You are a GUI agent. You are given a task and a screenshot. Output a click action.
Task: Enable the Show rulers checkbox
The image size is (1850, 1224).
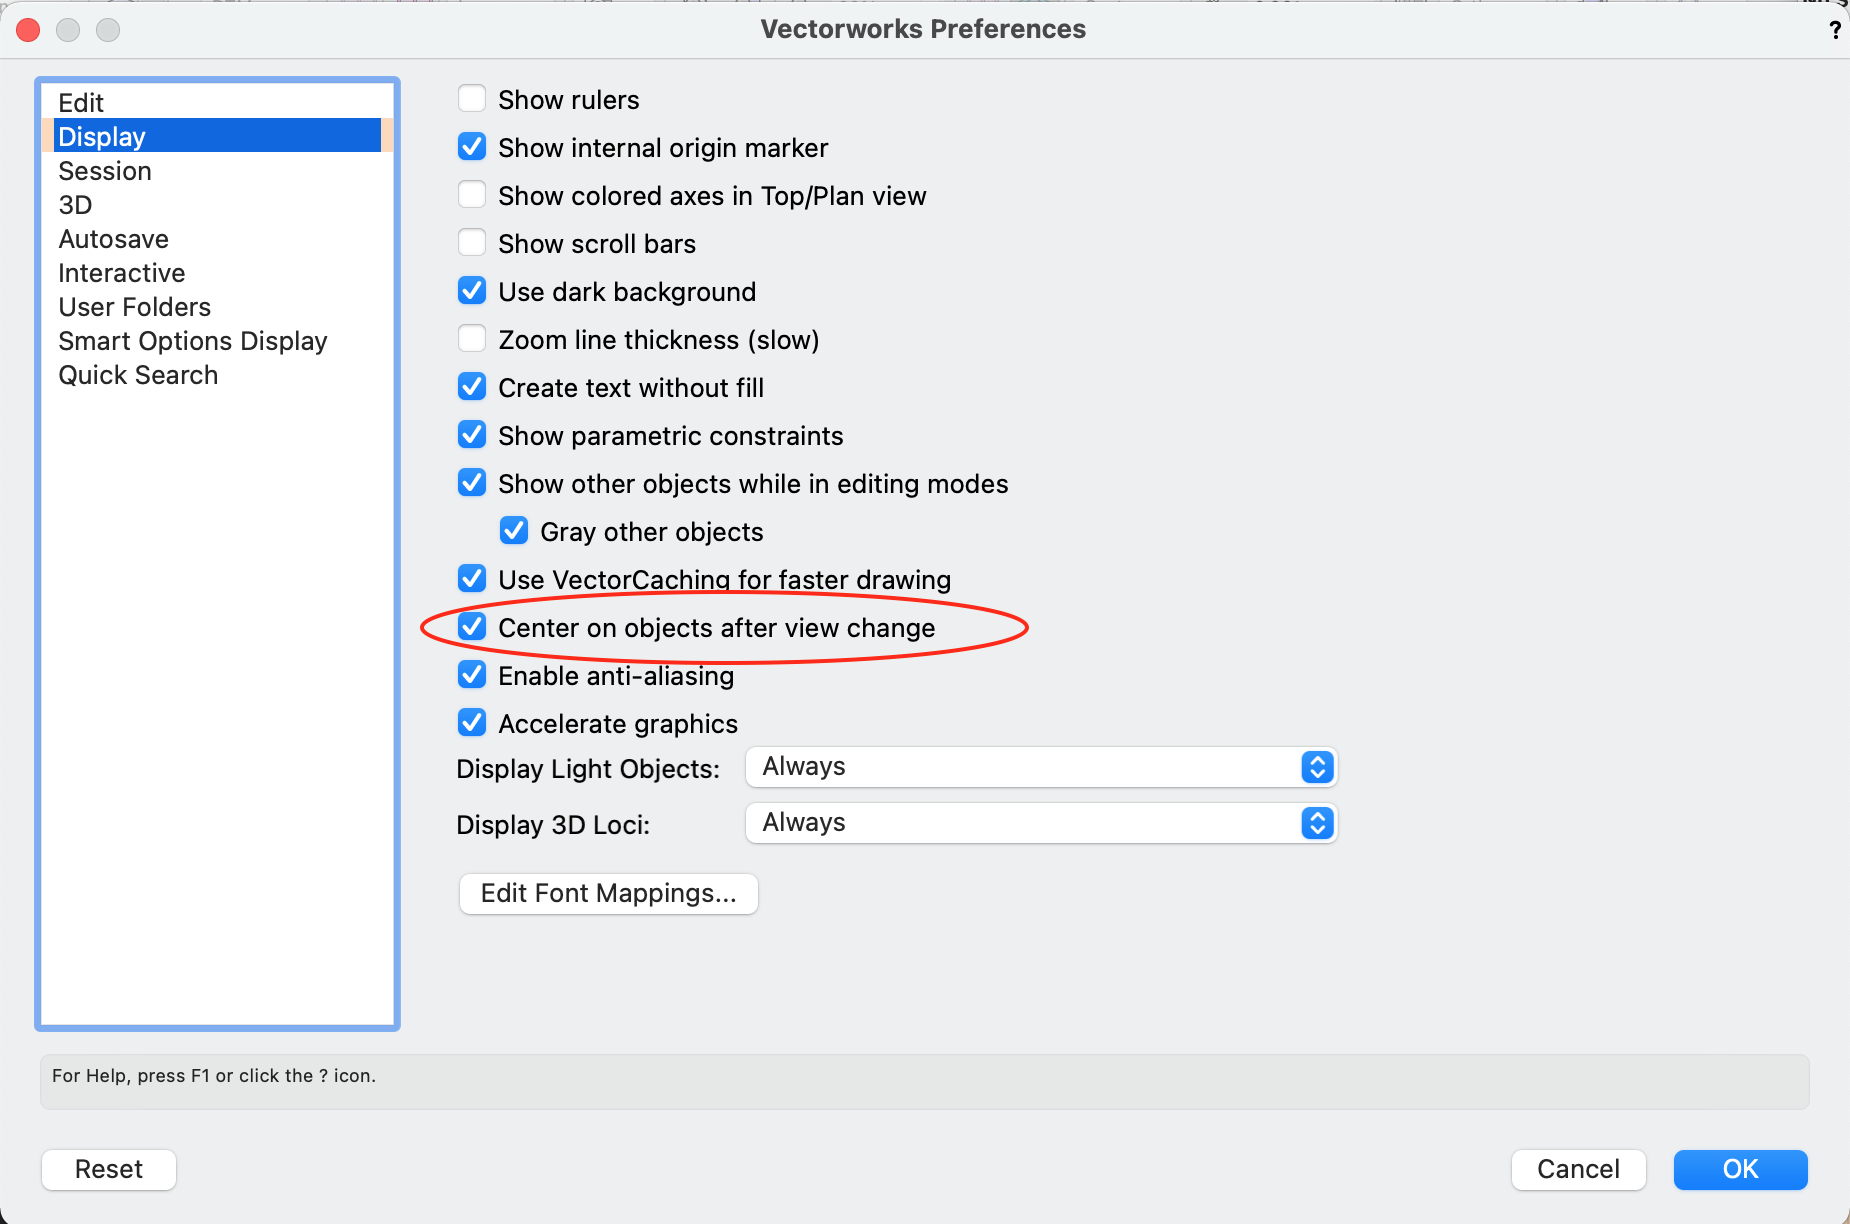472,99
